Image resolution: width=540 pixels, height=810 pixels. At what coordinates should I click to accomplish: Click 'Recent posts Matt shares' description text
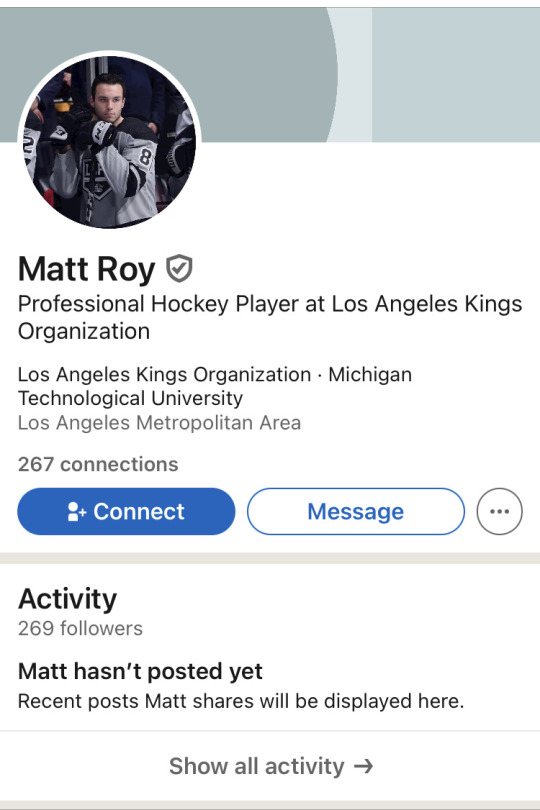(241, 702)
